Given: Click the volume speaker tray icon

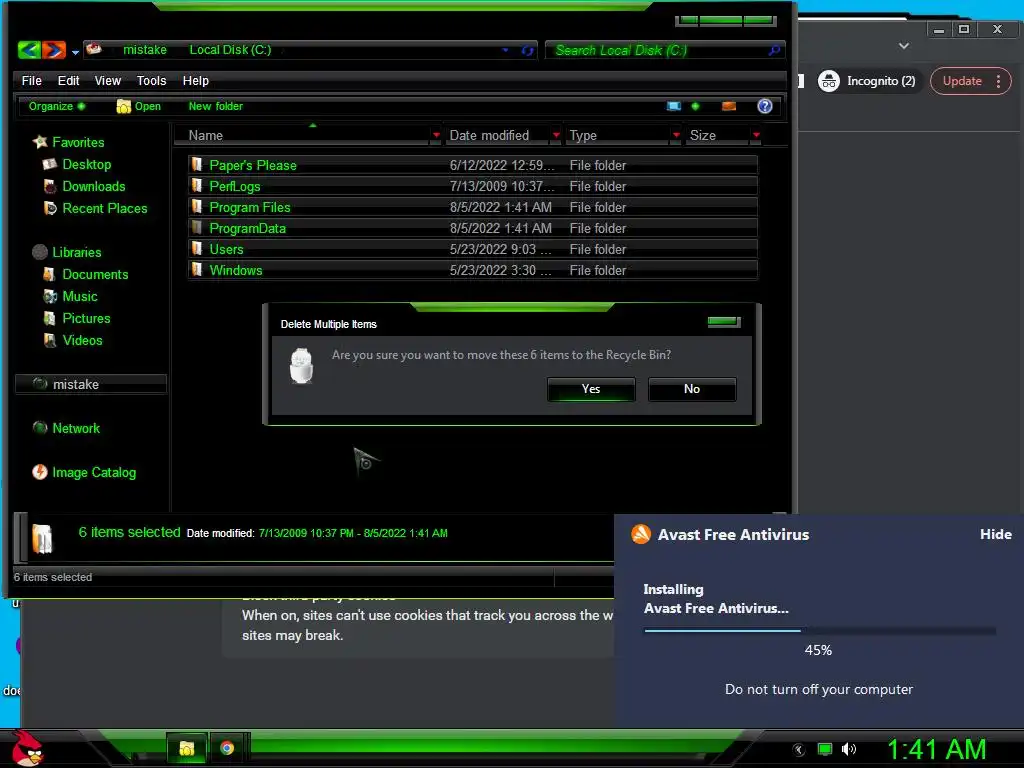Looking at the screenshot, I should click(849, 749).
